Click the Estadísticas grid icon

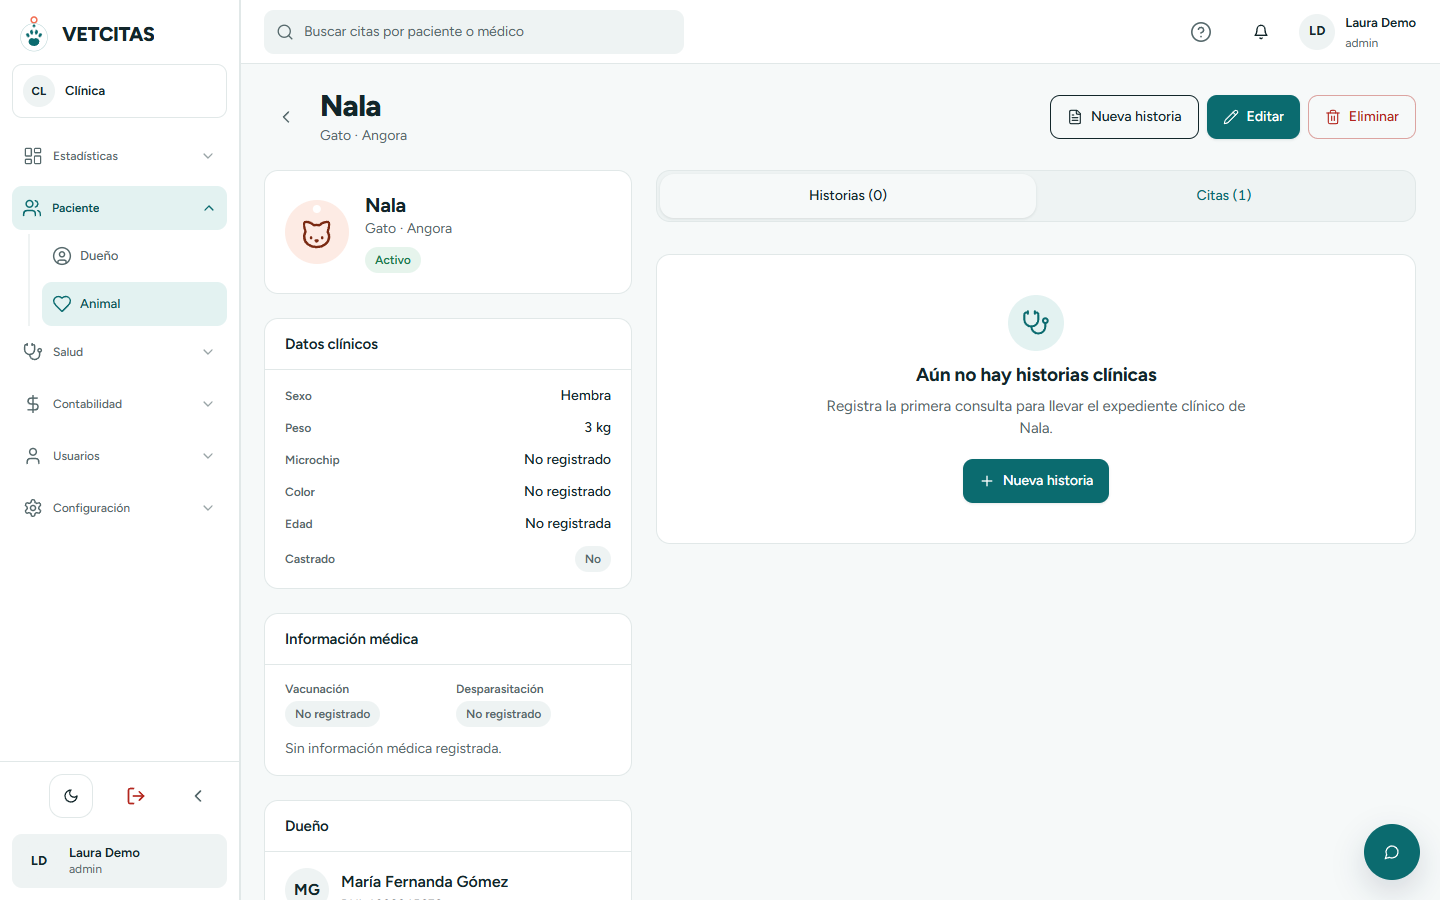coord(33,156)
